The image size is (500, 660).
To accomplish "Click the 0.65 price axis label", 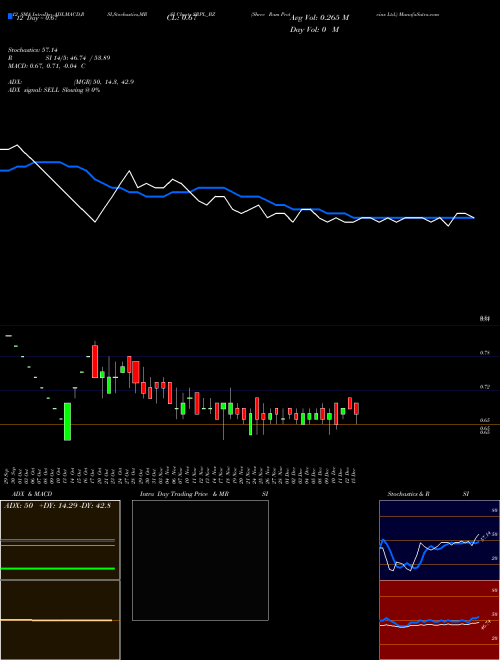I will point(484,420).
